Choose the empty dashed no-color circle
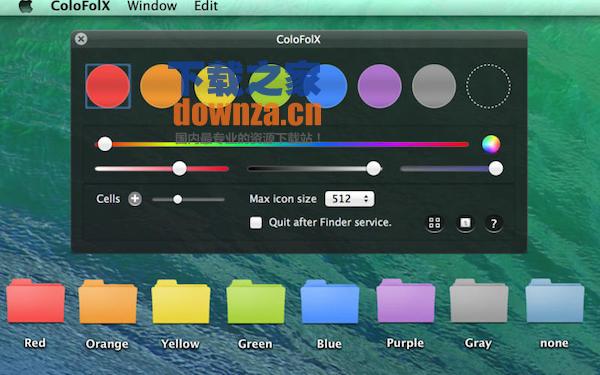 [488, 86]
